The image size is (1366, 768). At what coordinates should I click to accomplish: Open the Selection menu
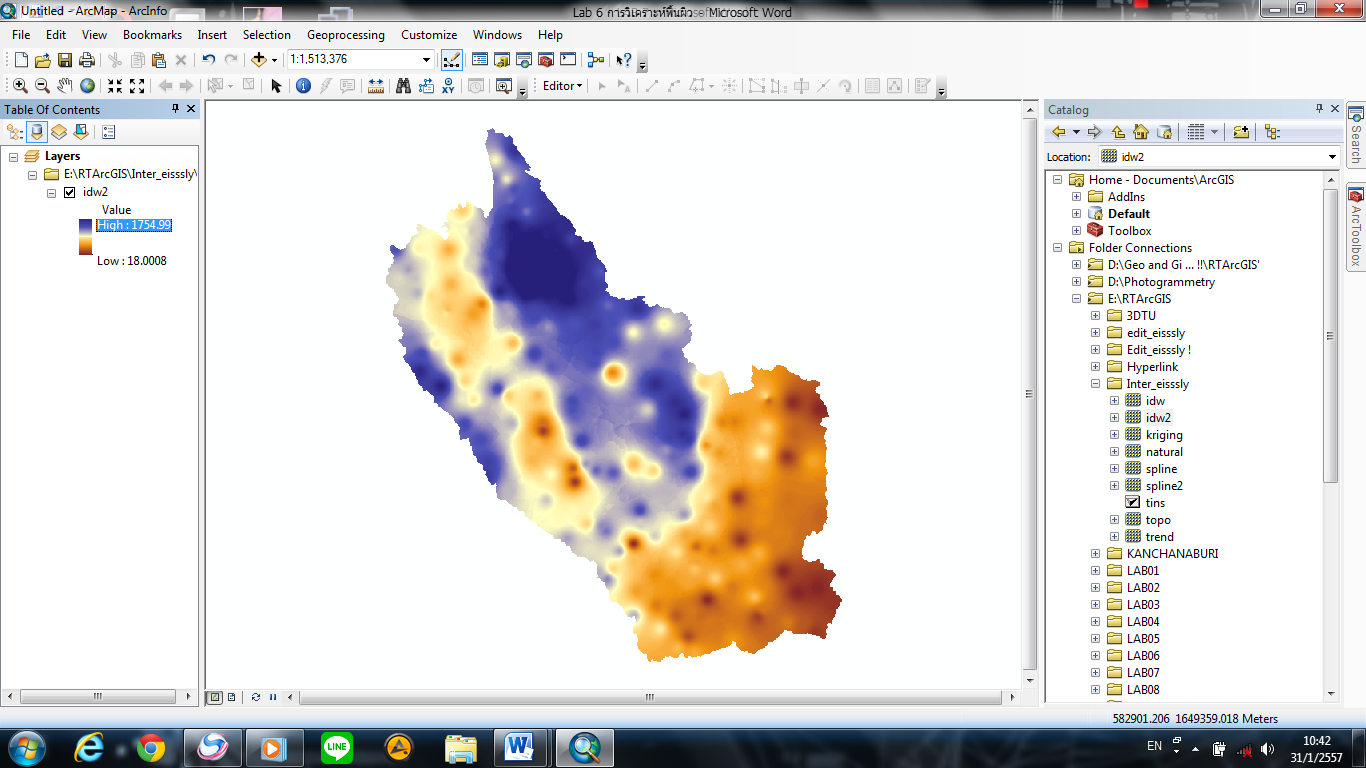coord(267,35)
